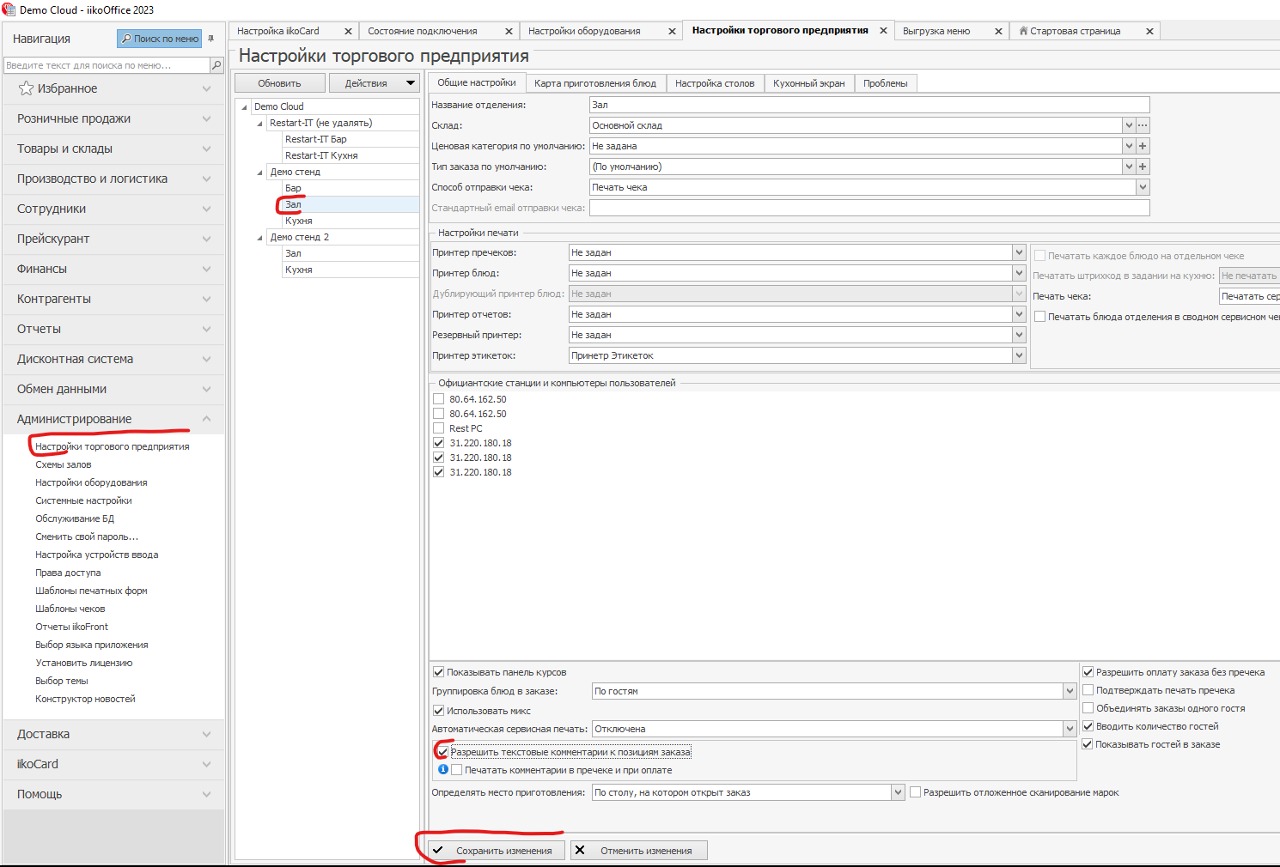
Task: Select Кухня under Демо стенд 2
Action: (x=298, y=270)
